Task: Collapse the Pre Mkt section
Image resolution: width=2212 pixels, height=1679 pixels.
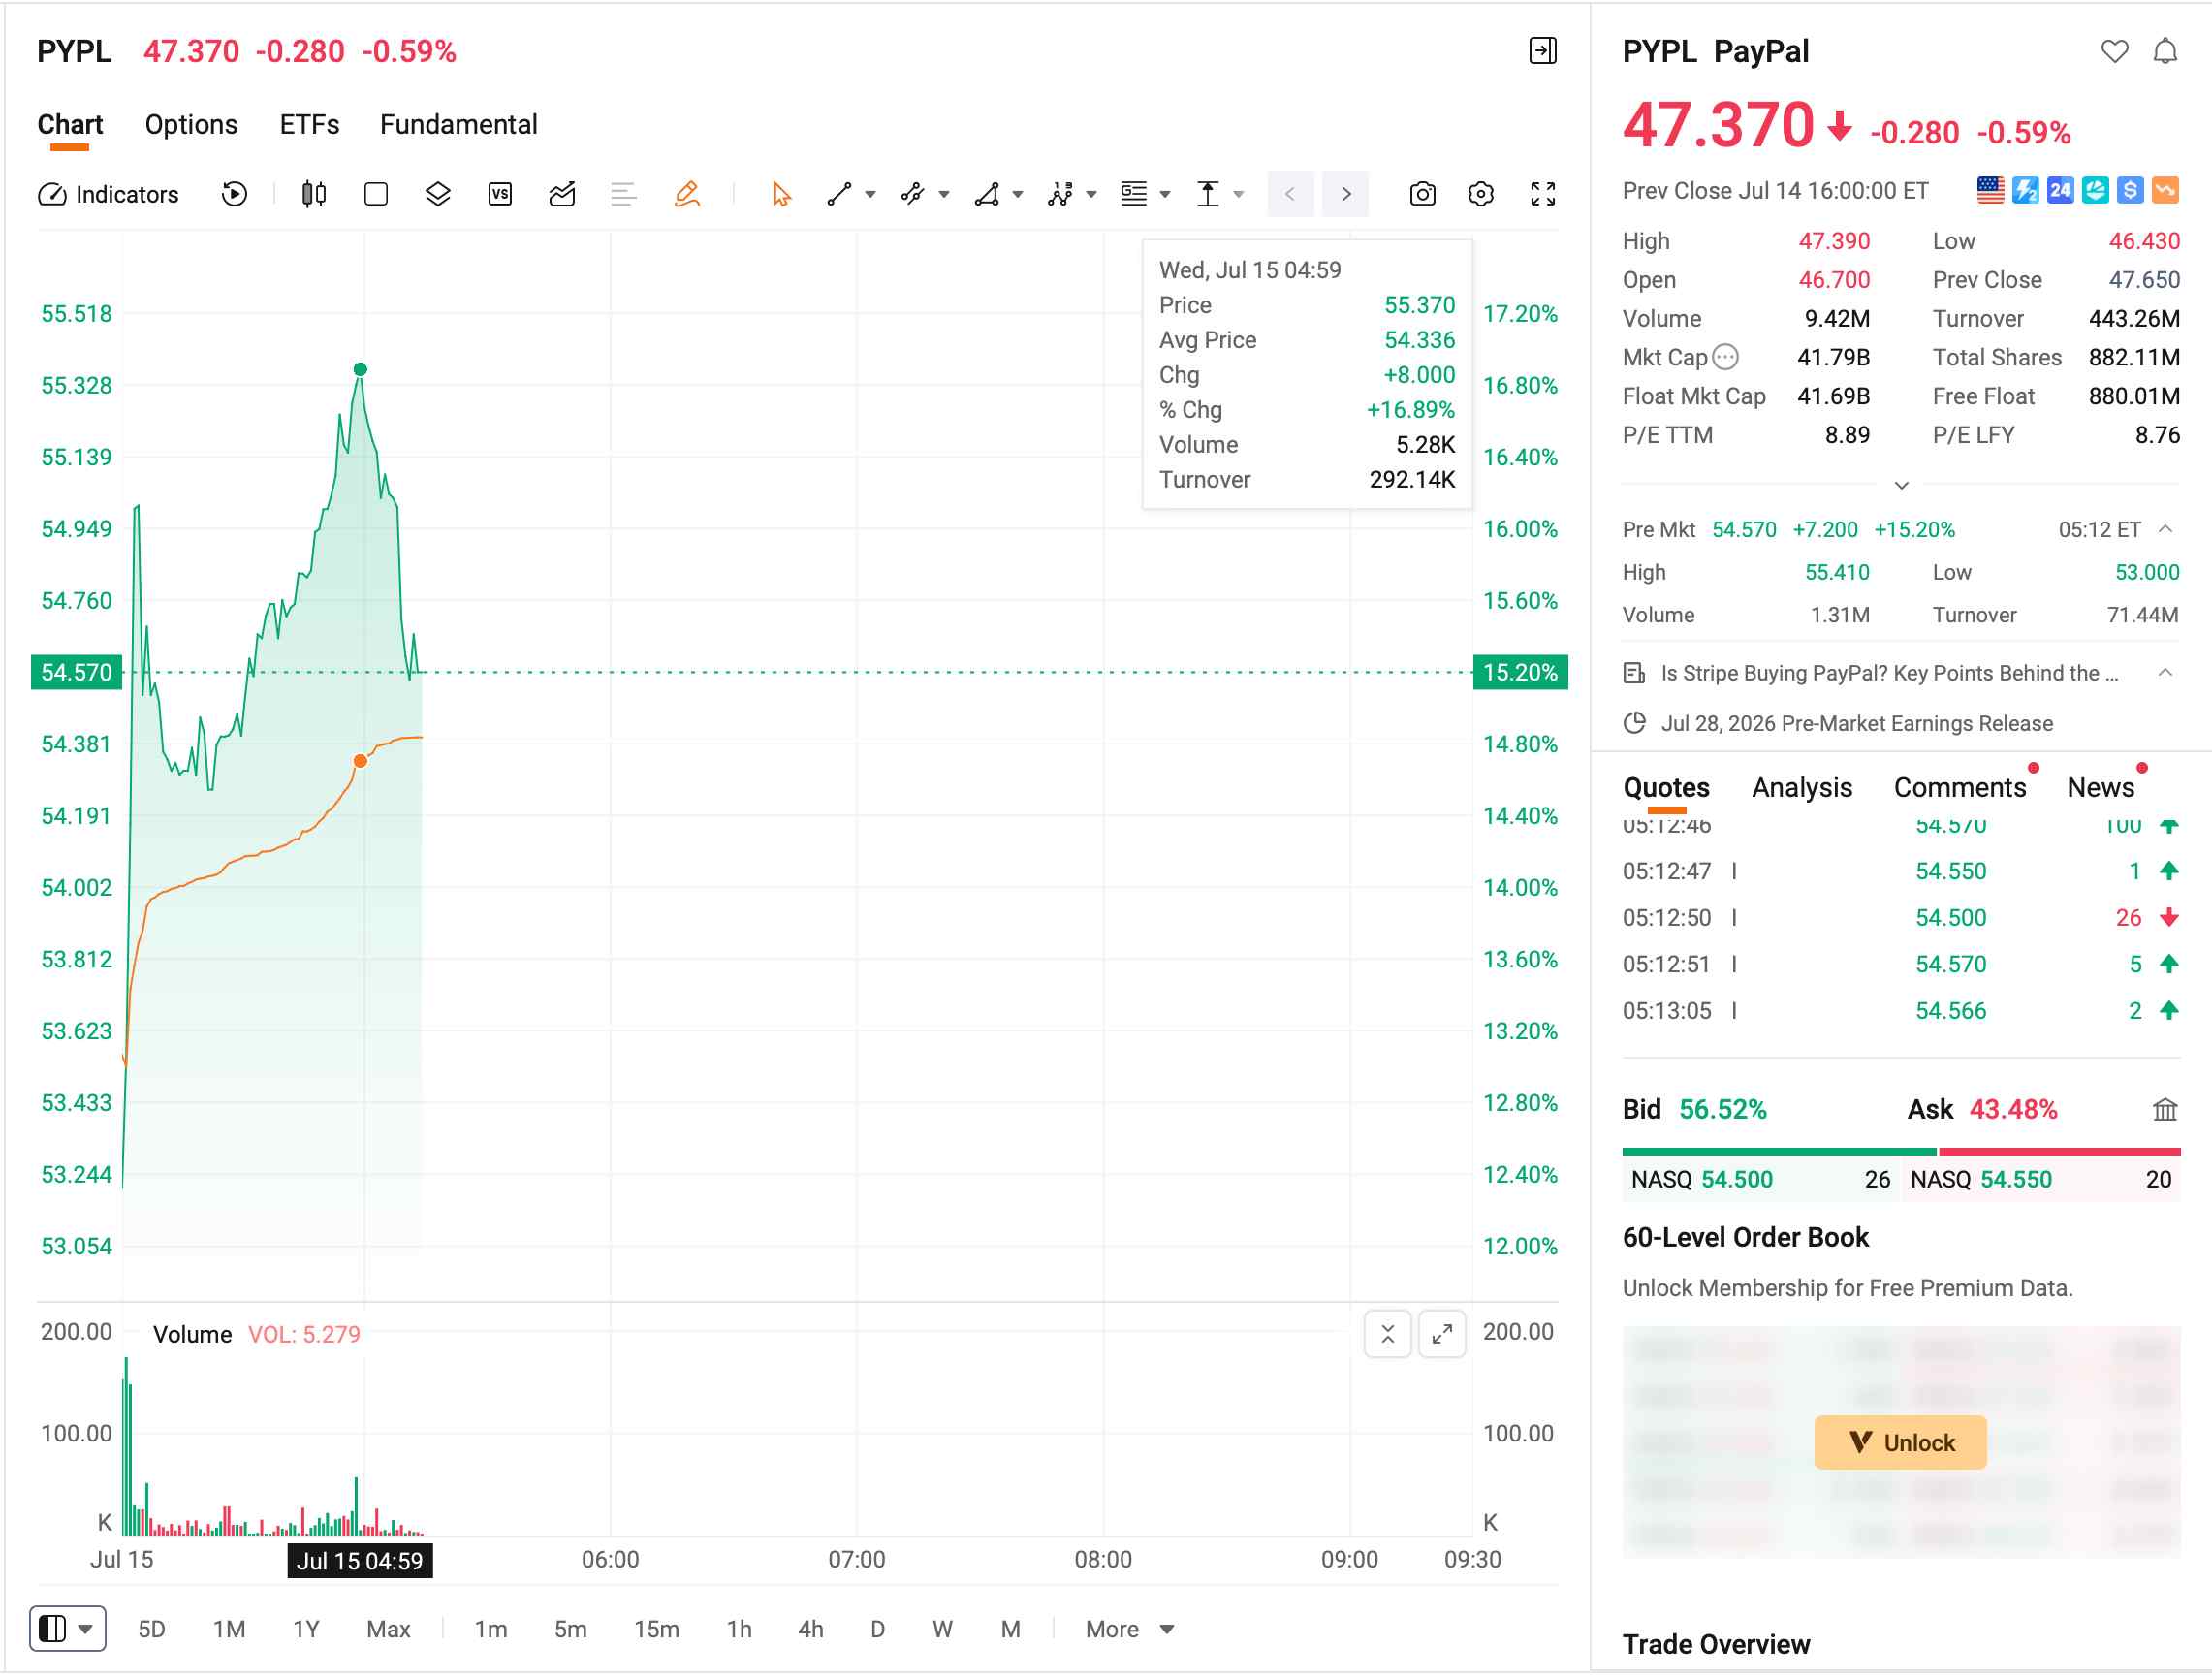Action: pos(2165,530)
